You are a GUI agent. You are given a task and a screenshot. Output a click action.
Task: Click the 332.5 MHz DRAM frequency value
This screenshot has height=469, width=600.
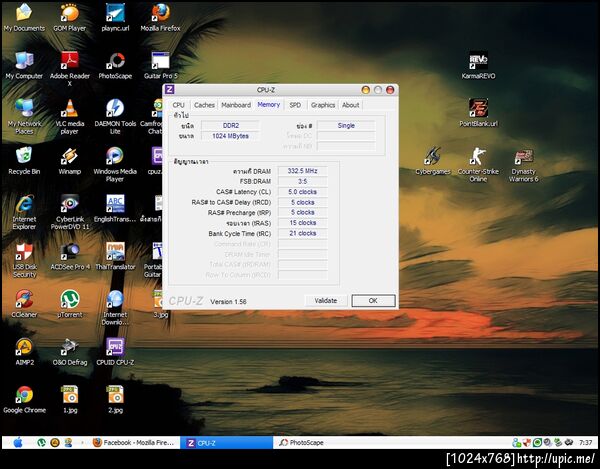[302, 171]
